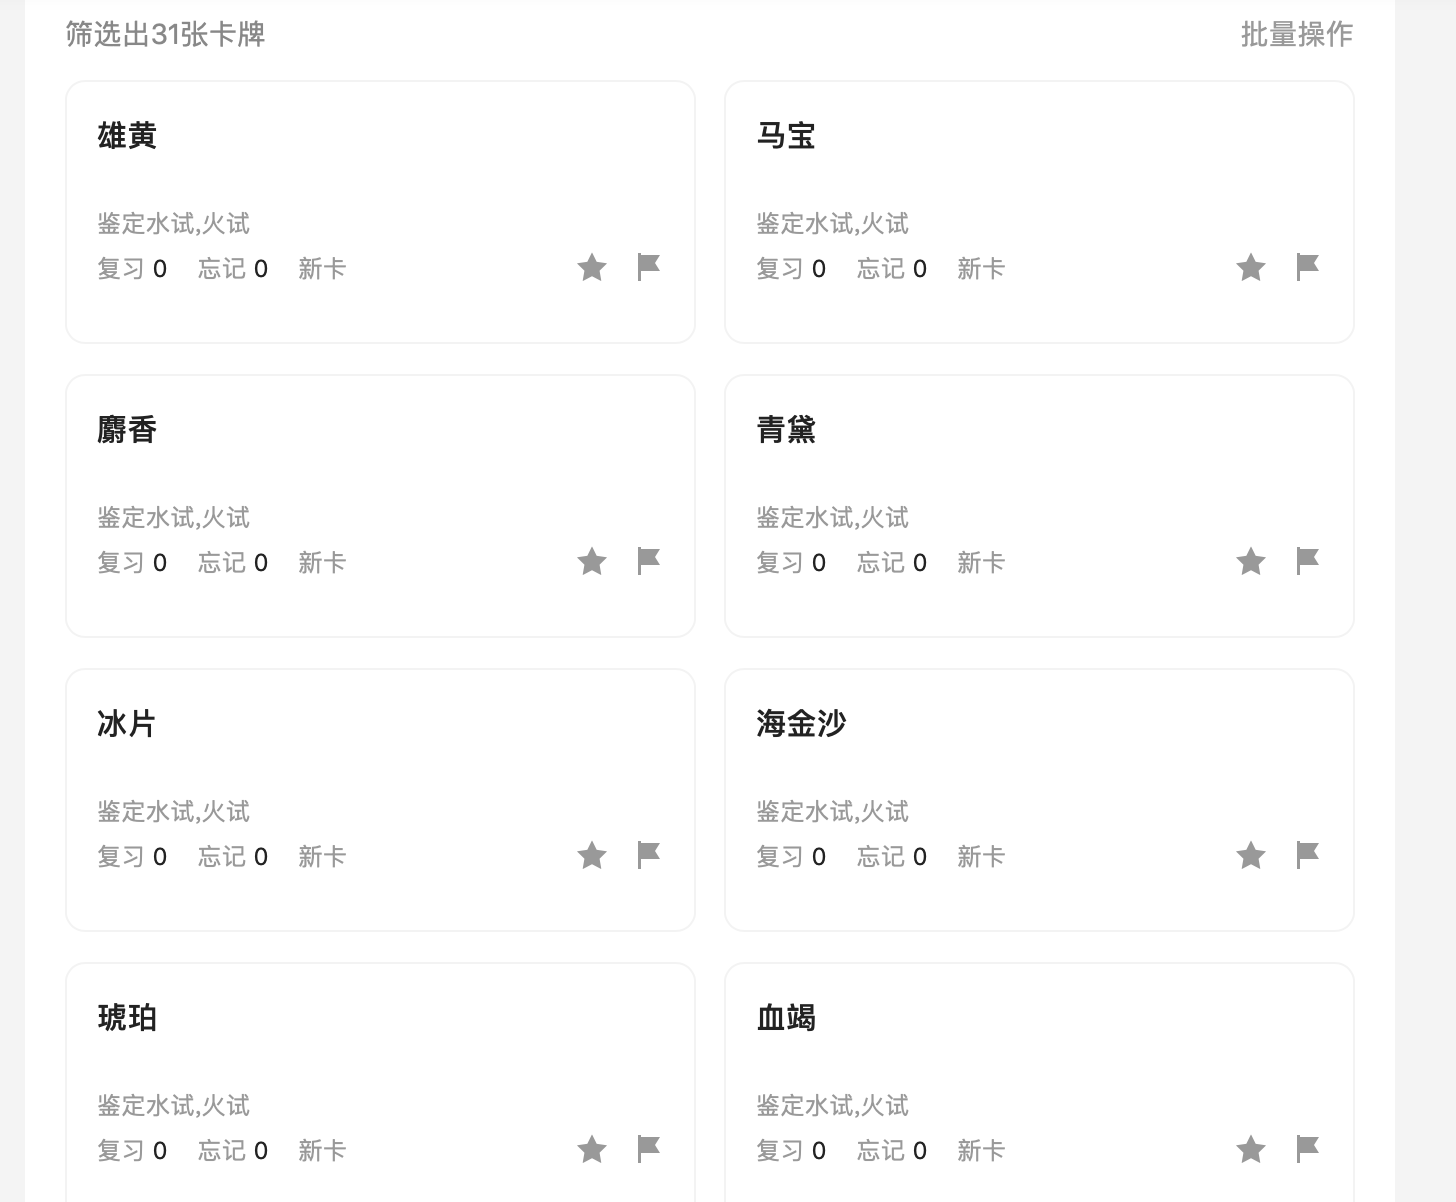Star the 雄黄 card
1456x1202 pixels.
point(592,268)
